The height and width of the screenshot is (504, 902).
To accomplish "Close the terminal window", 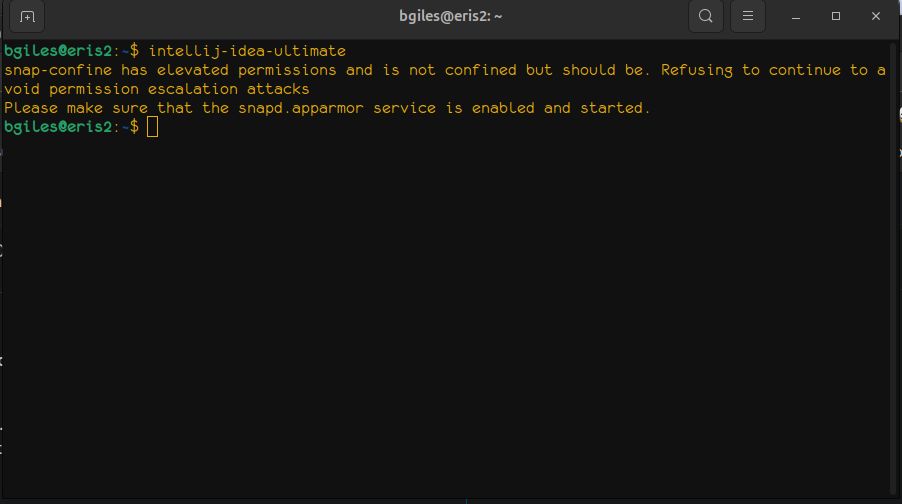I will pos(876,17).
